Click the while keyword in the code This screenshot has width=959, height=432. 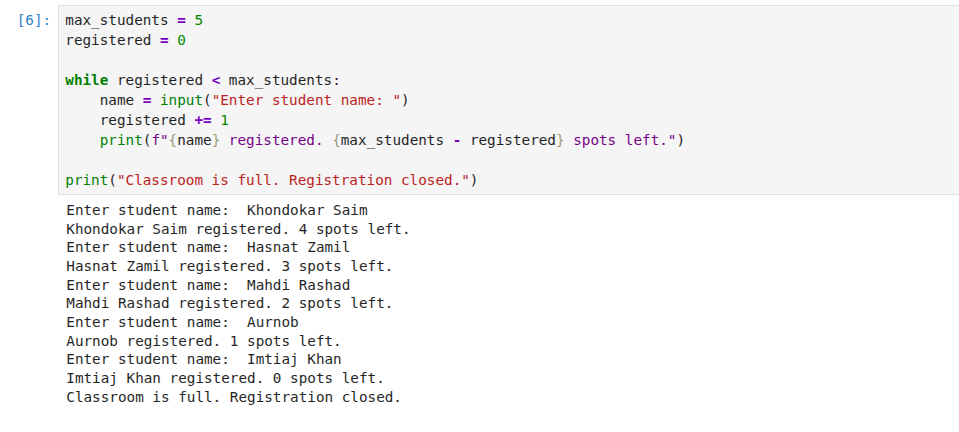pos(87,80)
